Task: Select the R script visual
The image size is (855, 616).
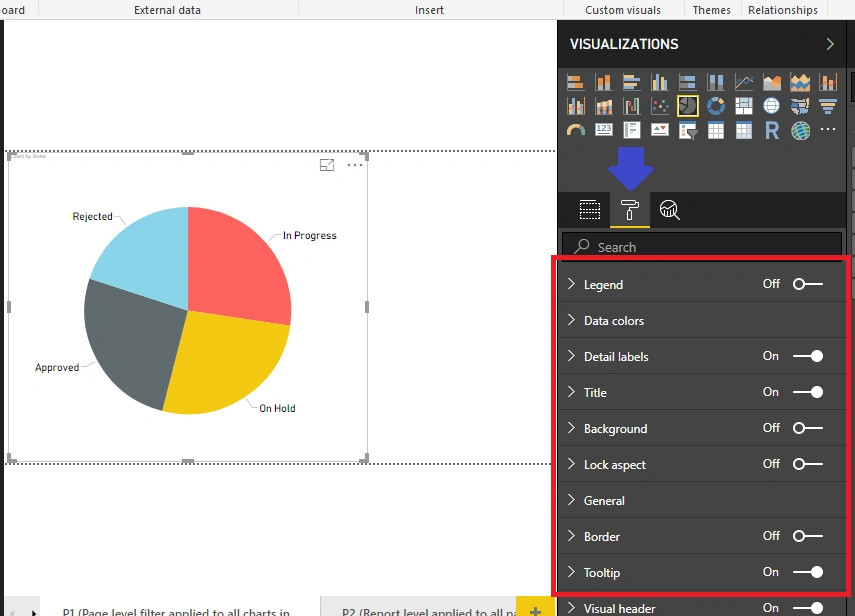Action: 772,130
